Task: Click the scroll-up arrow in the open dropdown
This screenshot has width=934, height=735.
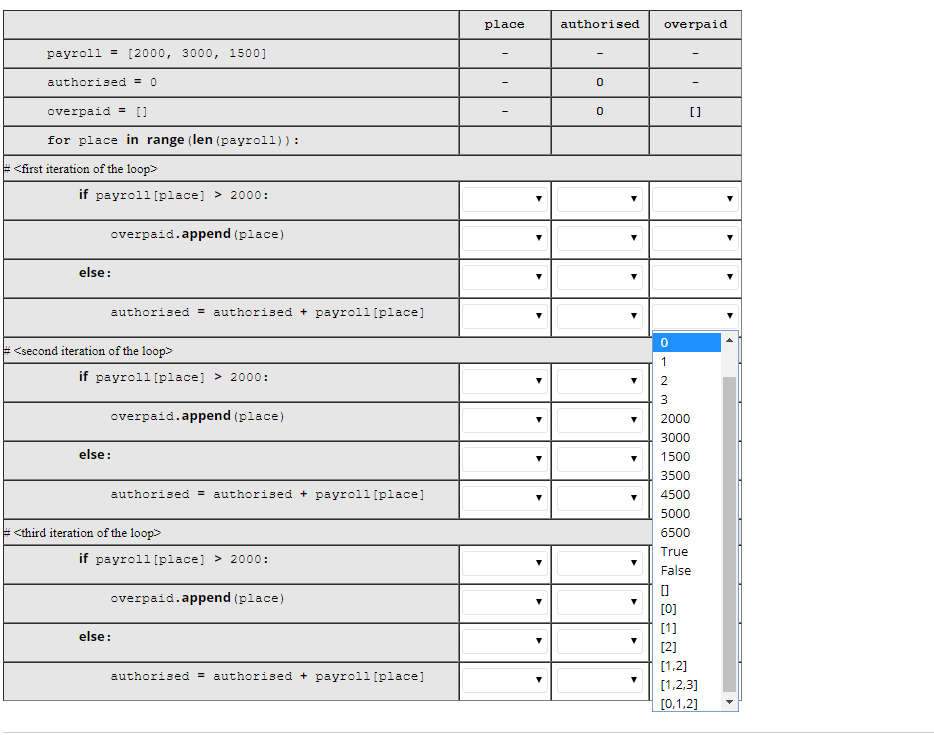Action: 730,338
